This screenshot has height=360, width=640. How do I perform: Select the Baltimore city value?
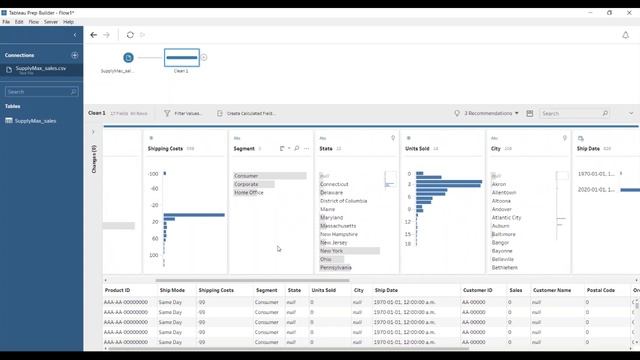(x=503, y=234)
